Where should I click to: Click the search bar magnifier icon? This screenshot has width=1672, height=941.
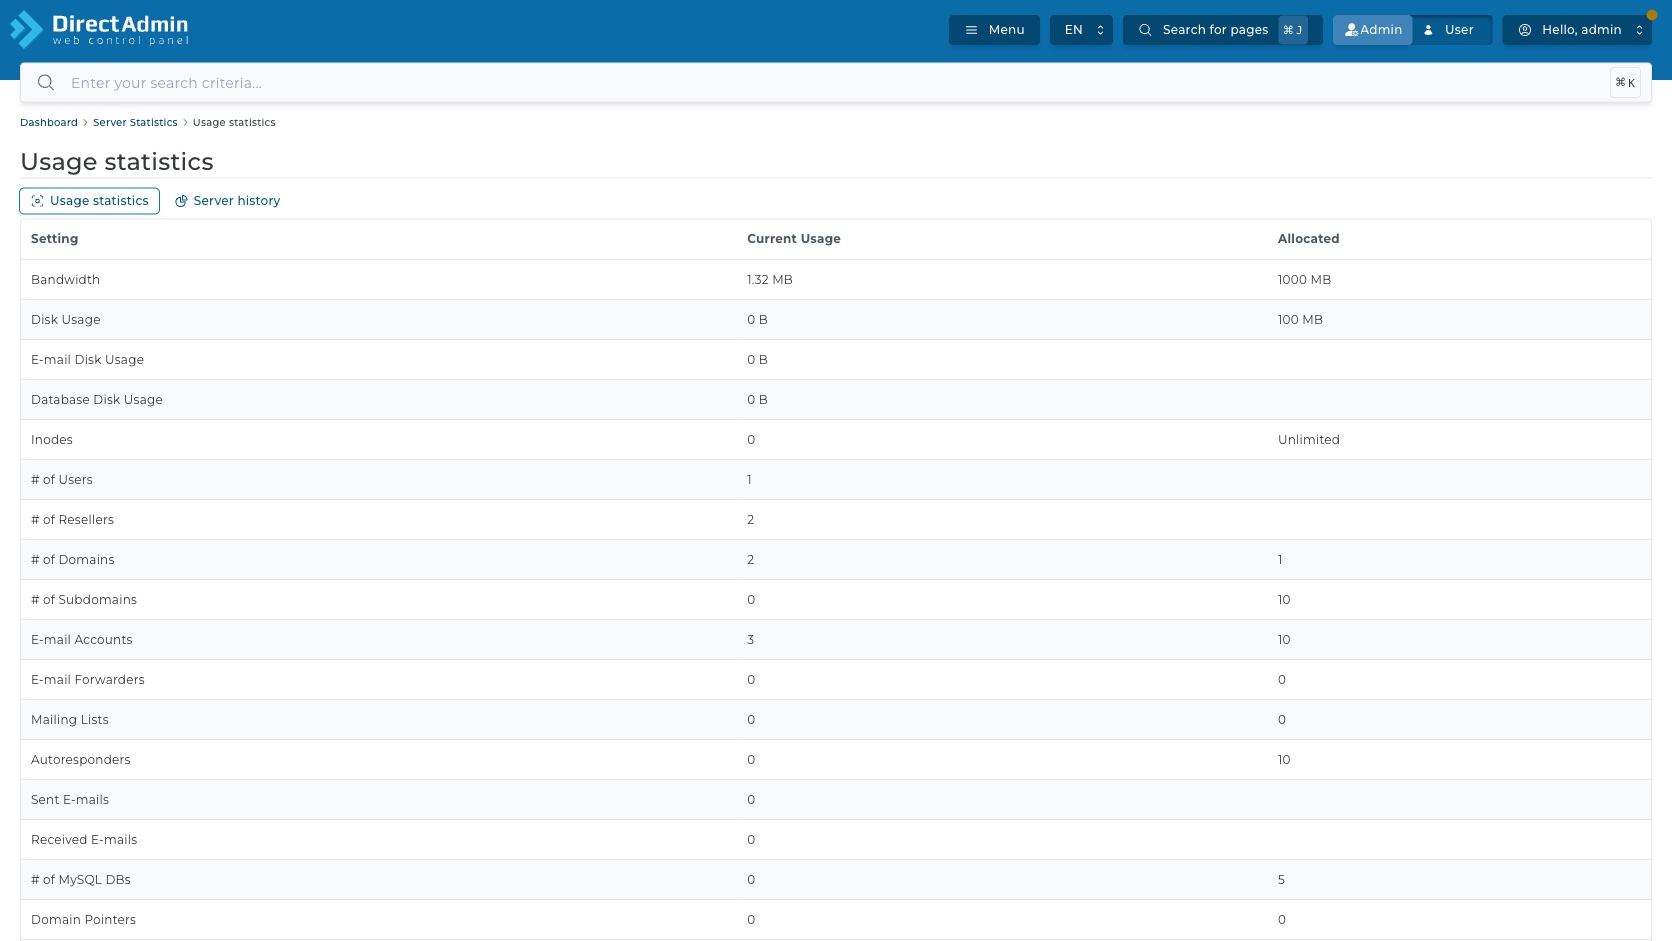(46, 83)
